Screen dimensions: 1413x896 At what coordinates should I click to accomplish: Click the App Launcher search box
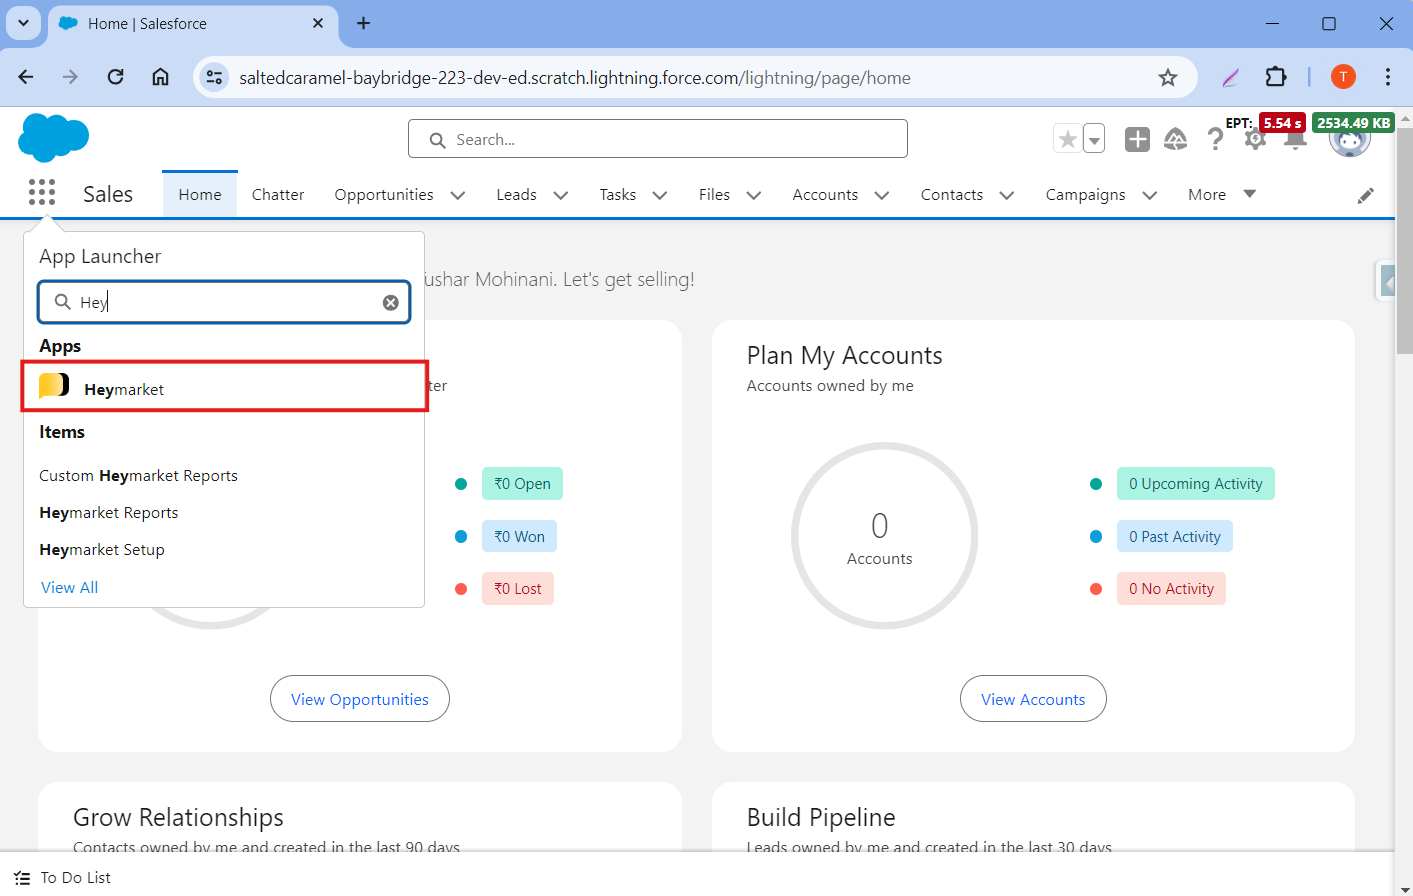pyautogui.click(x=224, y=302)
